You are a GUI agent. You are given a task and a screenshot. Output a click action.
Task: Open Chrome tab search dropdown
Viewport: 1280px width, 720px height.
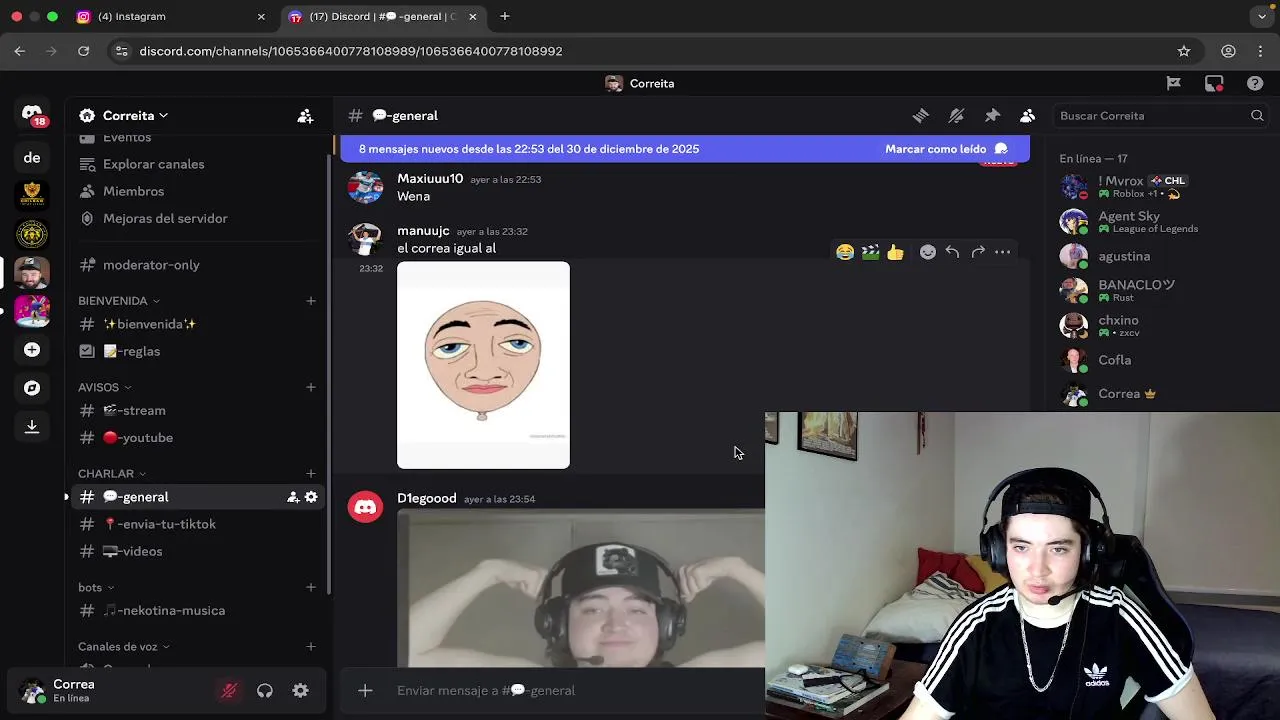pyautogui.click(x=1262, y=16)
